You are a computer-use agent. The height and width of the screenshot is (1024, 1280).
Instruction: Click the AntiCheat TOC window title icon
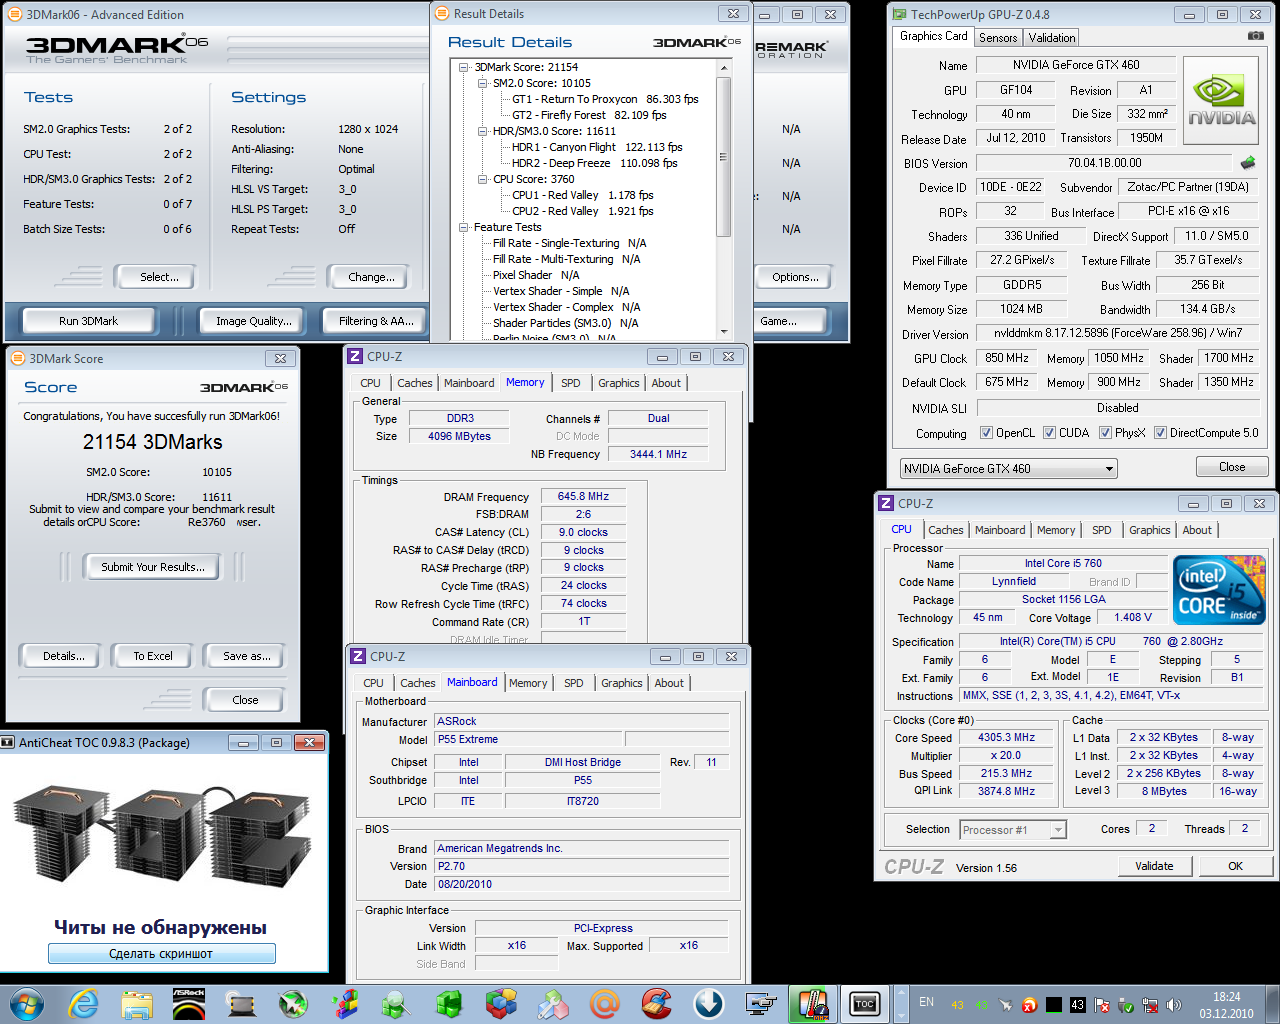(x=8, y=742)
